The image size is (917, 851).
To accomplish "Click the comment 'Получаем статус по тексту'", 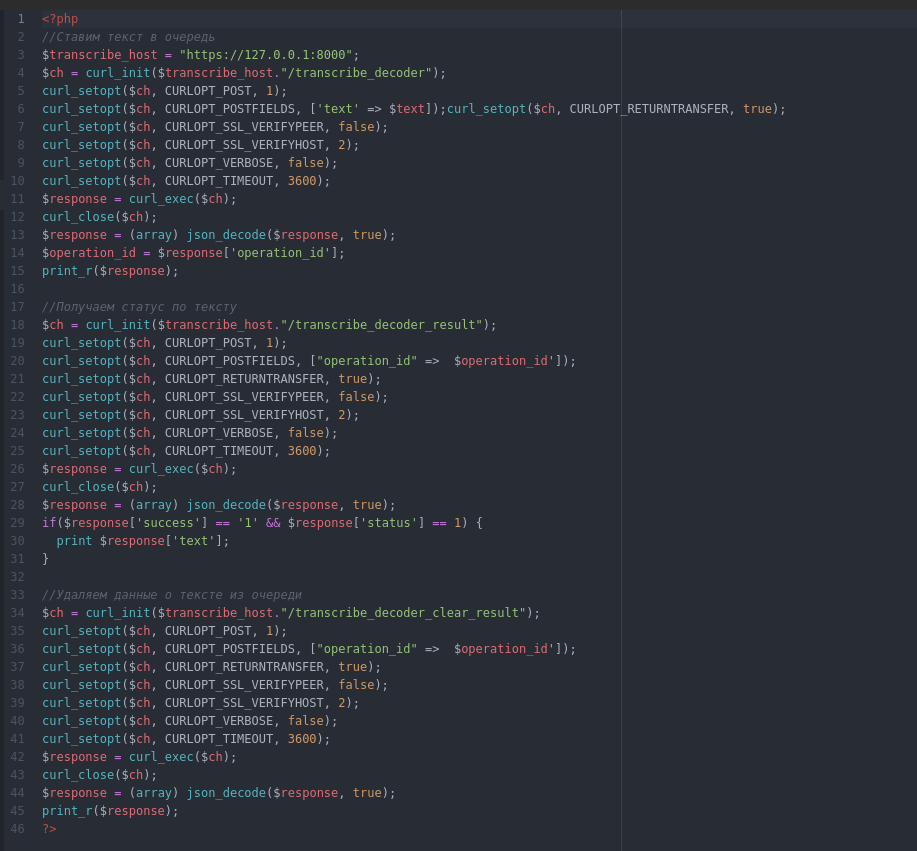I will (x=139, y=307).
